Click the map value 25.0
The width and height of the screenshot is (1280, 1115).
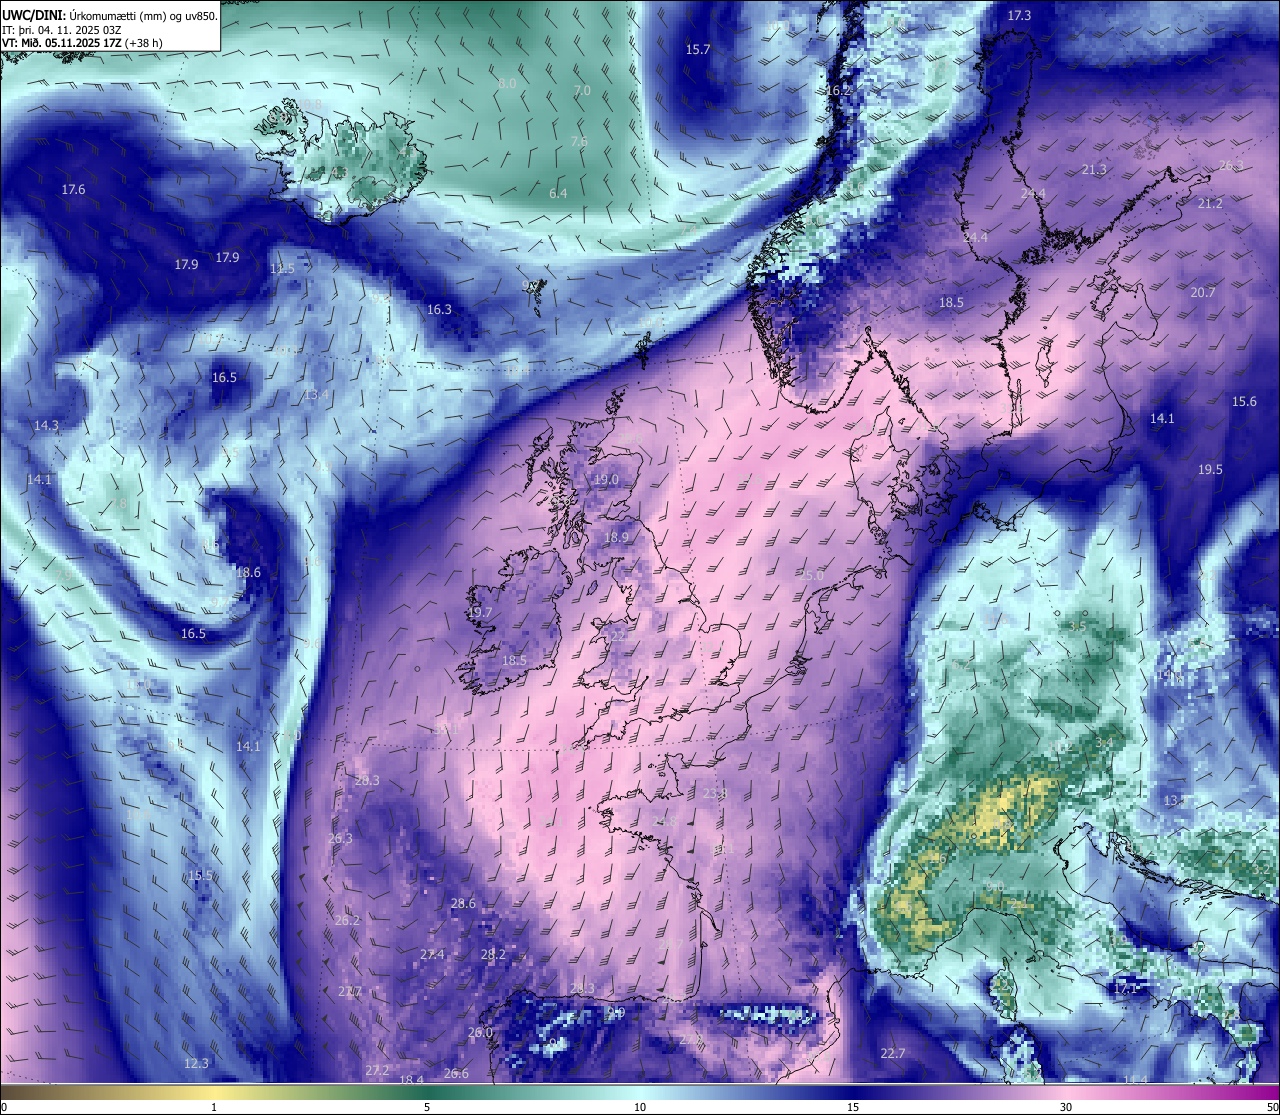coord(811,576)
